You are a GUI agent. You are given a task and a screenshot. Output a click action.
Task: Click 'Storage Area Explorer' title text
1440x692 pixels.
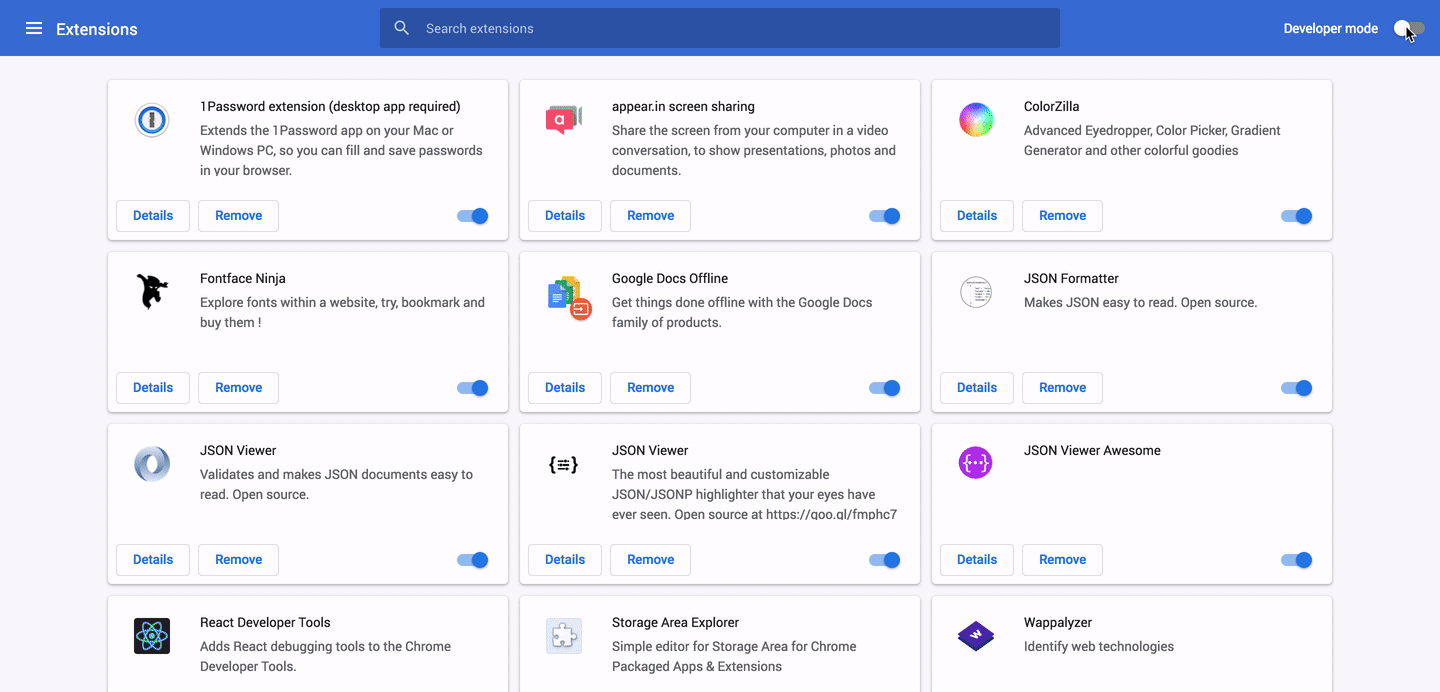tap(675, 622)
